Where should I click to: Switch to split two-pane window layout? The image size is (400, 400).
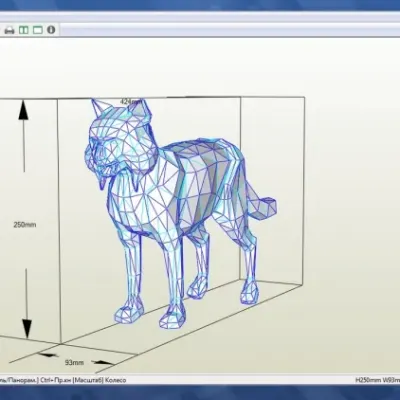tap(24, 30)
